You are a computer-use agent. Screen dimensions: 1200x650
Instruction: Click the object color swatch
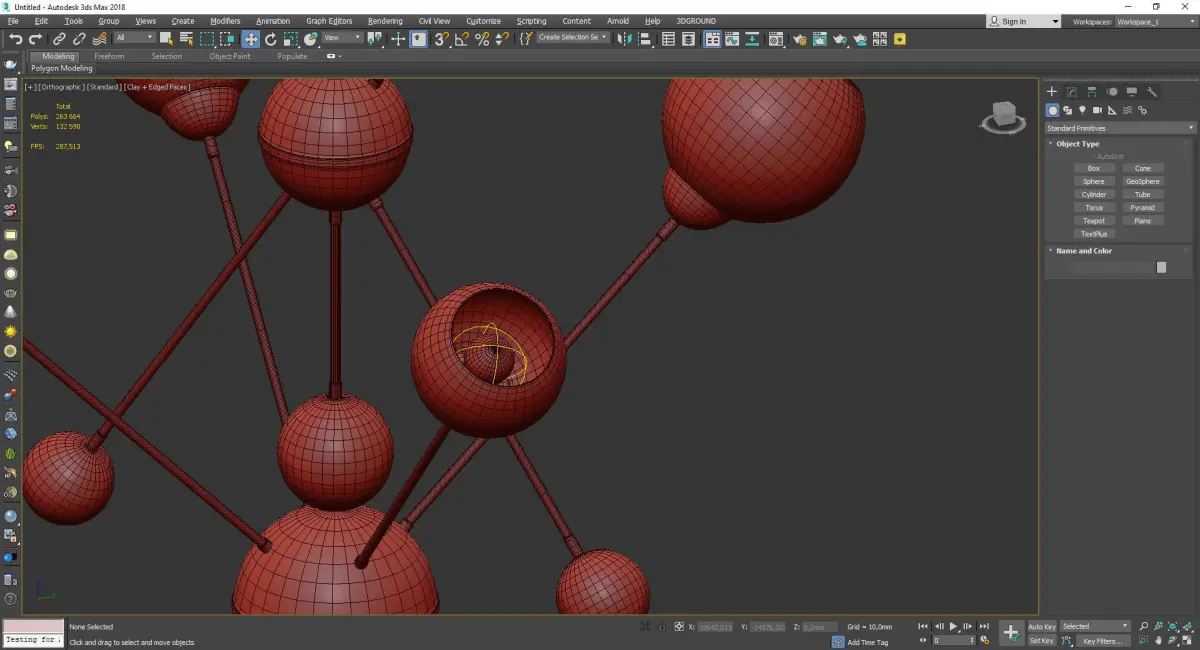1161,267
